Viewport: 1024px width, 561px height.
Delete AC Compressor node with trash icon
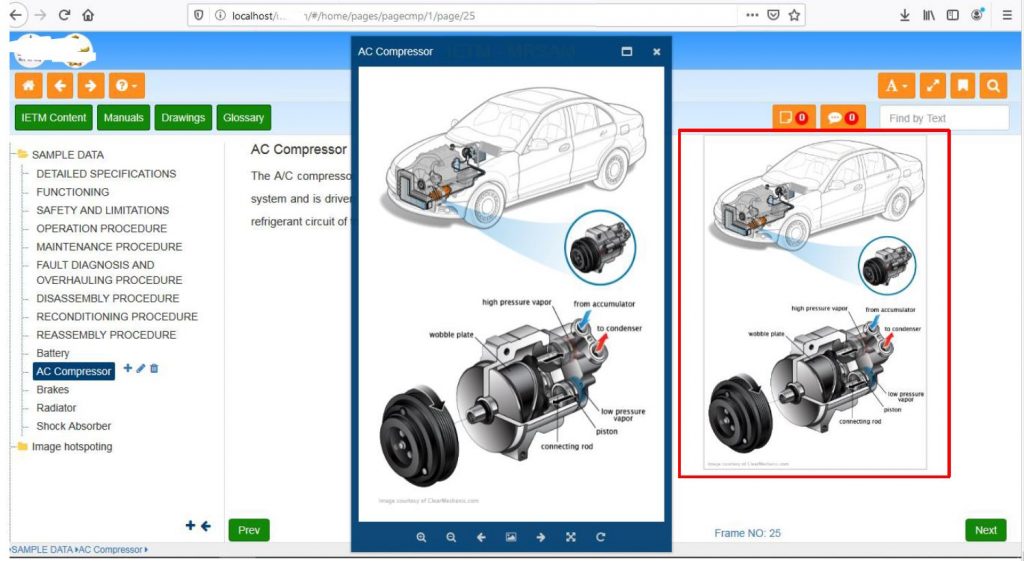point(154,368)
